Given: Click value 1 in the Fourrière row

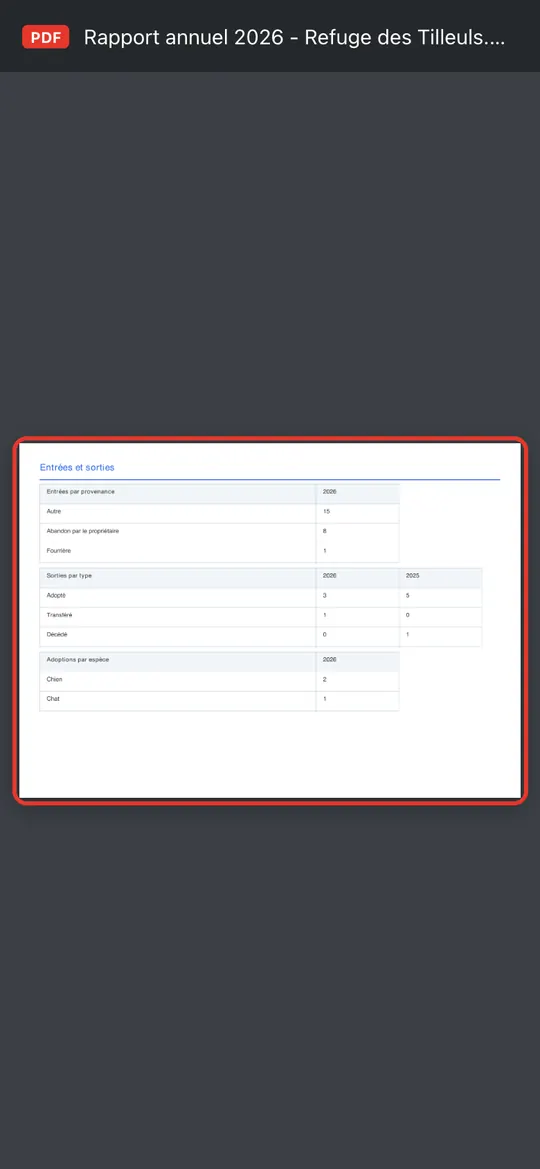Looking at the screenshot, I should [324, 550].
